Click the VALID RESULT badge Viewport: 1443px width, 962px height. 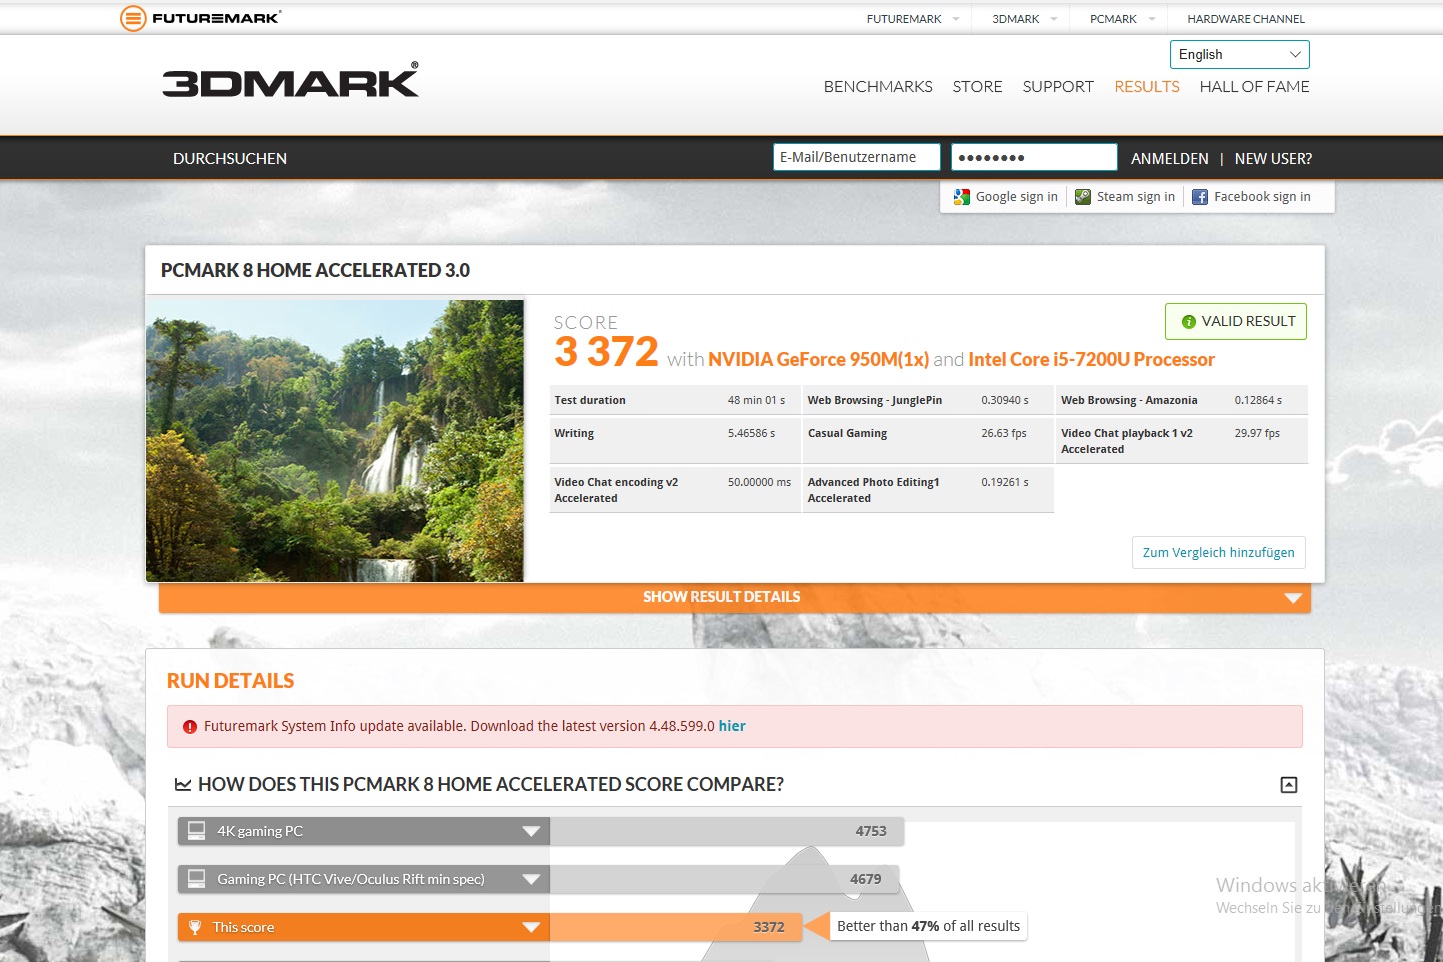(1236, 321)
